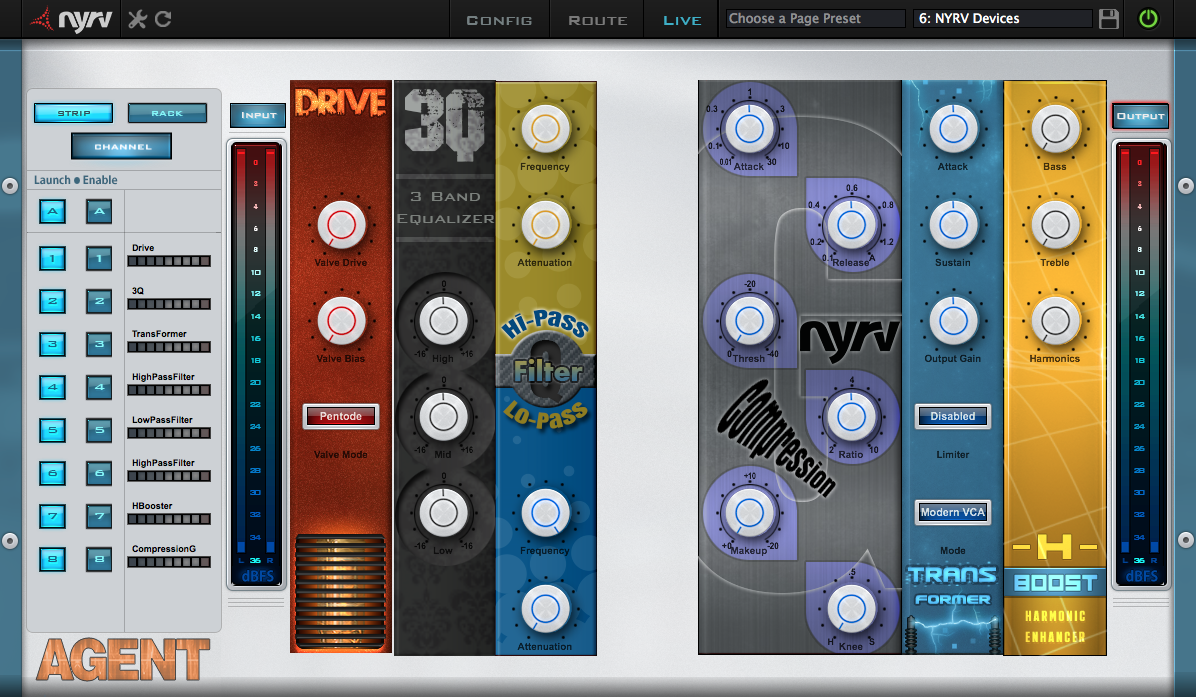Screen dimensions: 1196x697
Task: Click the TransFormer Attack knob
Action: [953, 129]
